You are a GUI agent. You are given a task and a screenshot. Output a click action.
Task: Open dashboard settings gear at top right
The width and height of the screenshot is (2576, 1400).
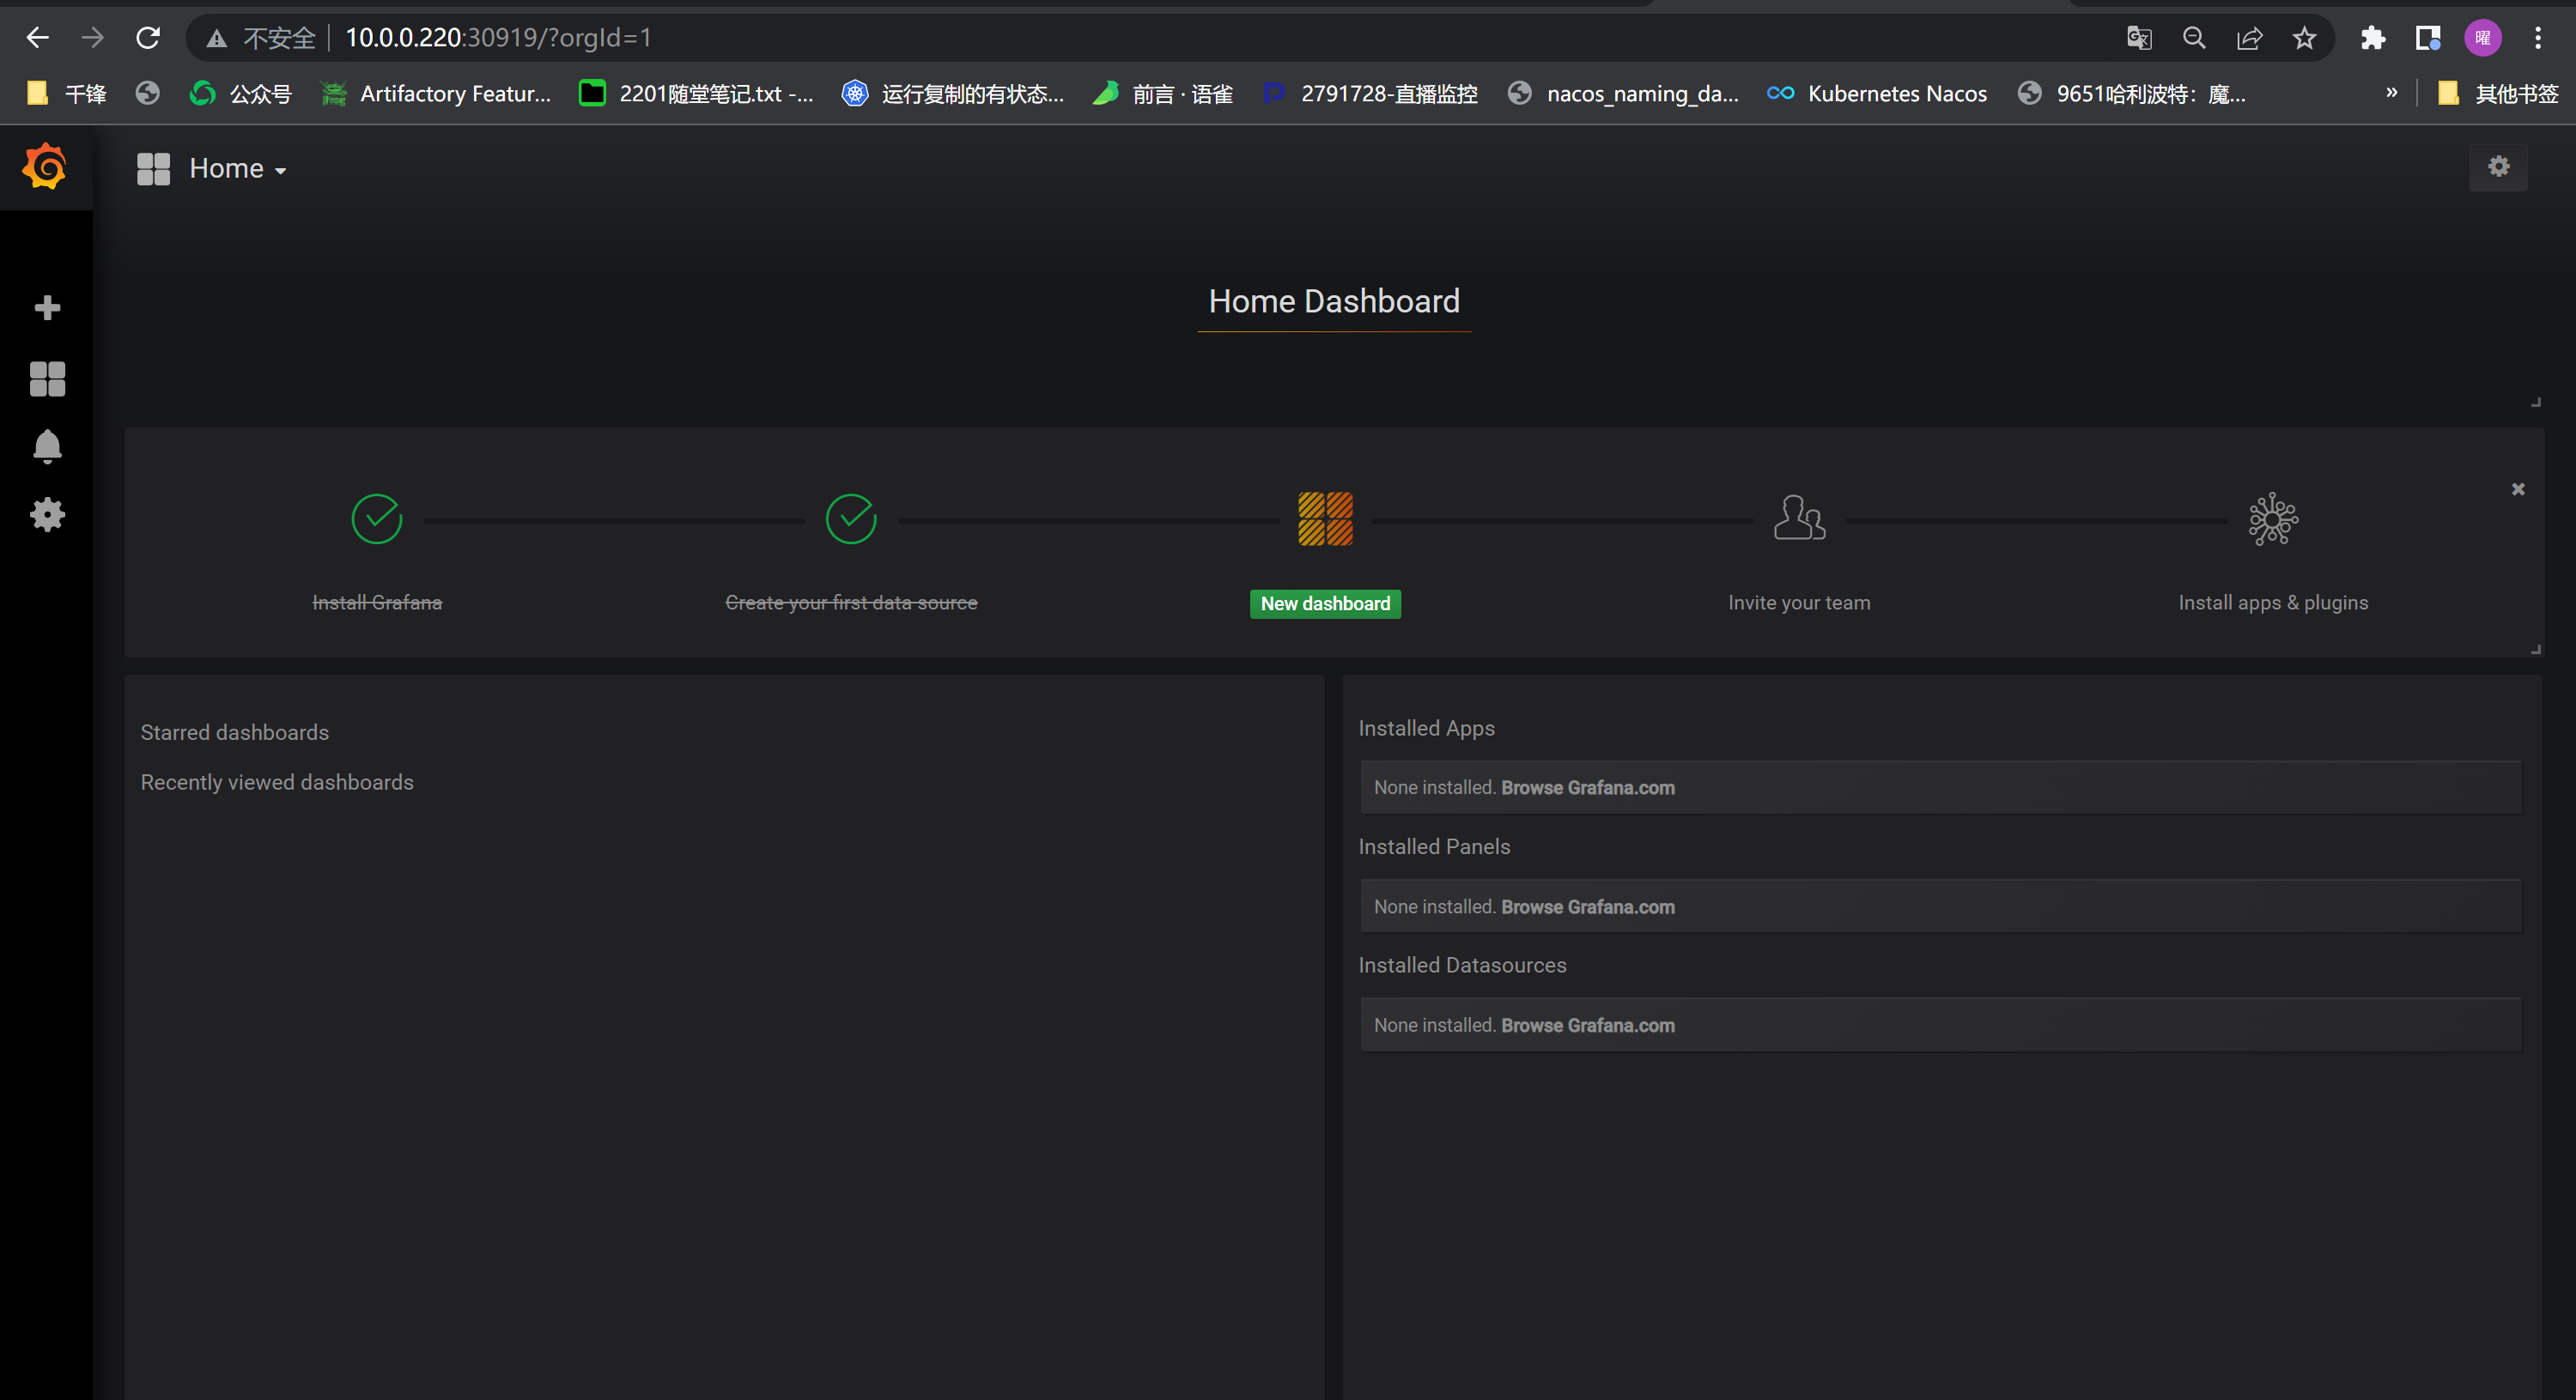[2498, 166]
